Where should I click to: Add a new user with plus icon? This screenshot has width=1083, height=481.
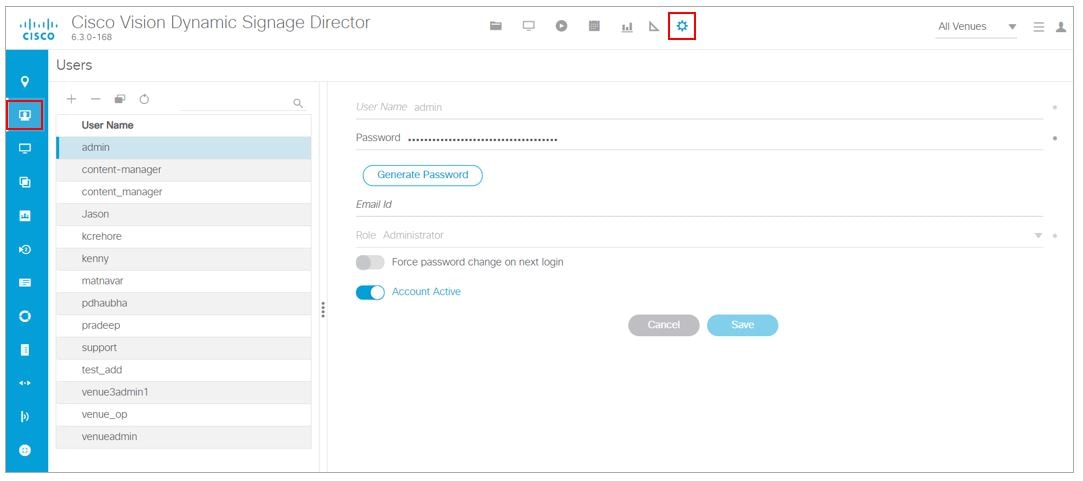click(x=71, y=99)
